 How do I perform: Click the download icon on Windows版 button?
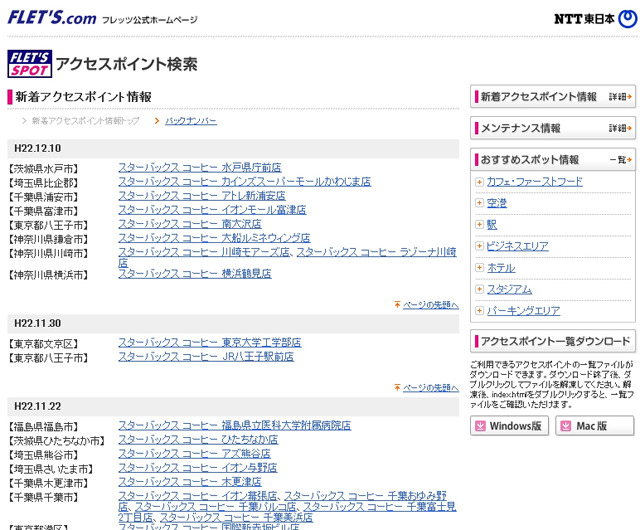click(480, 426)
